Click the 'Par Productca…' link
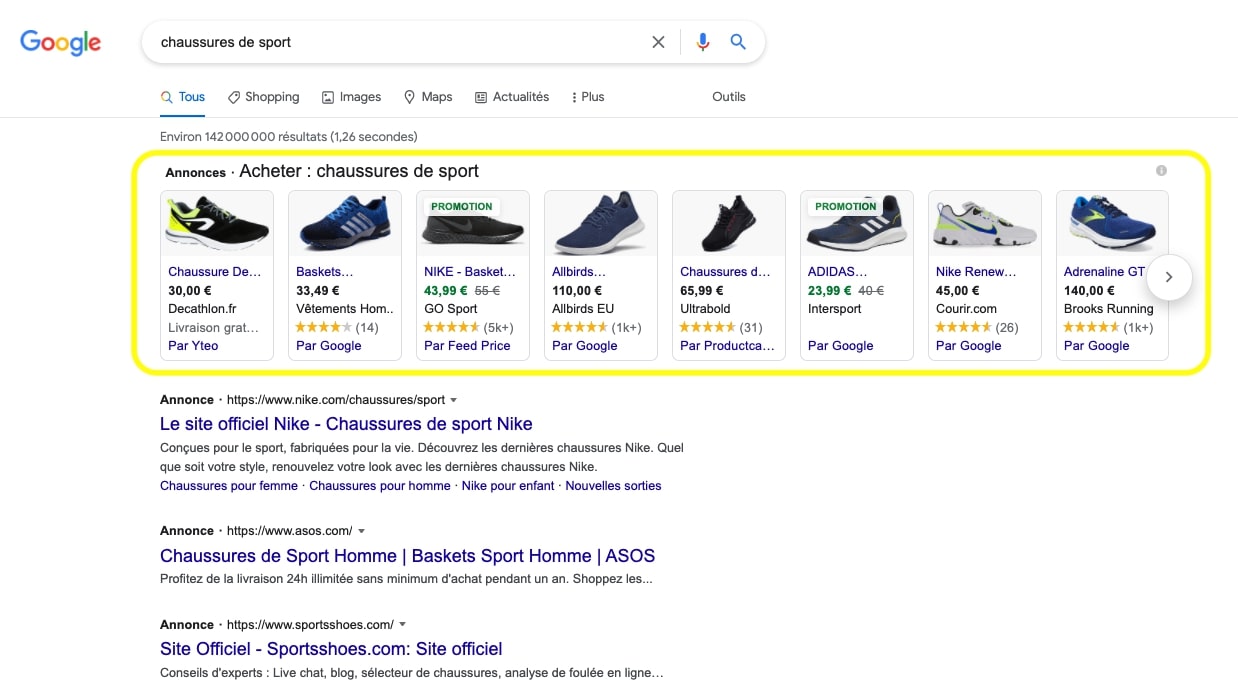This screenshot has width=1238, height=694. (727, 346)
